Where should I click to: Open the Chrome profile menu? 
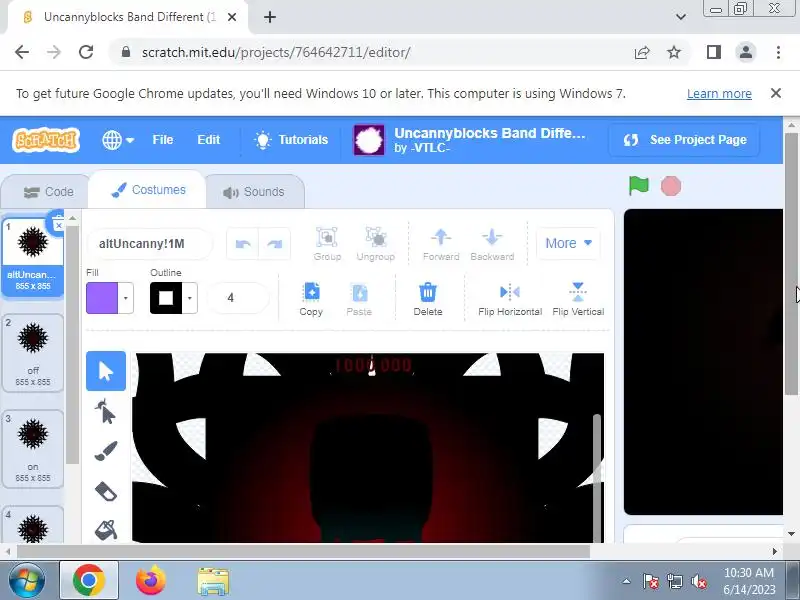(x=745, y=52)
